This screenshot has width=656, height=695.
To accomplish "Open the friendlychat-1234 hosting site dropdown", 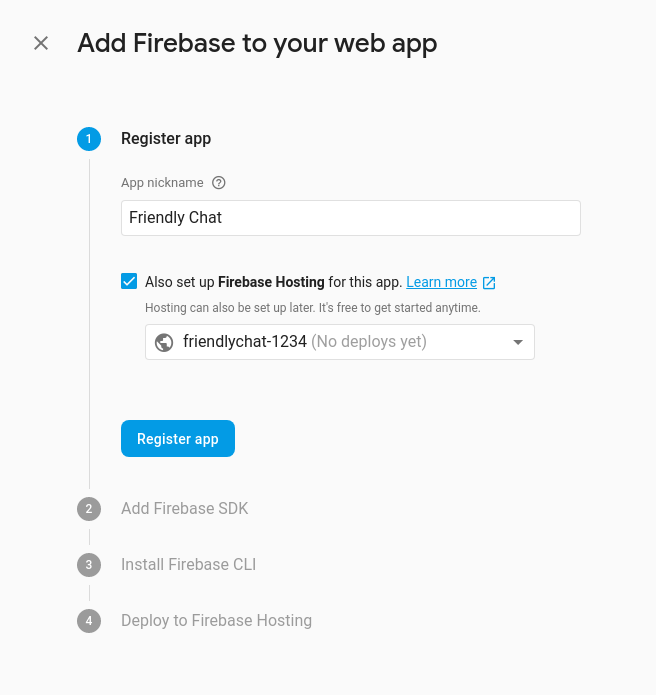I will tap(340, 342).
